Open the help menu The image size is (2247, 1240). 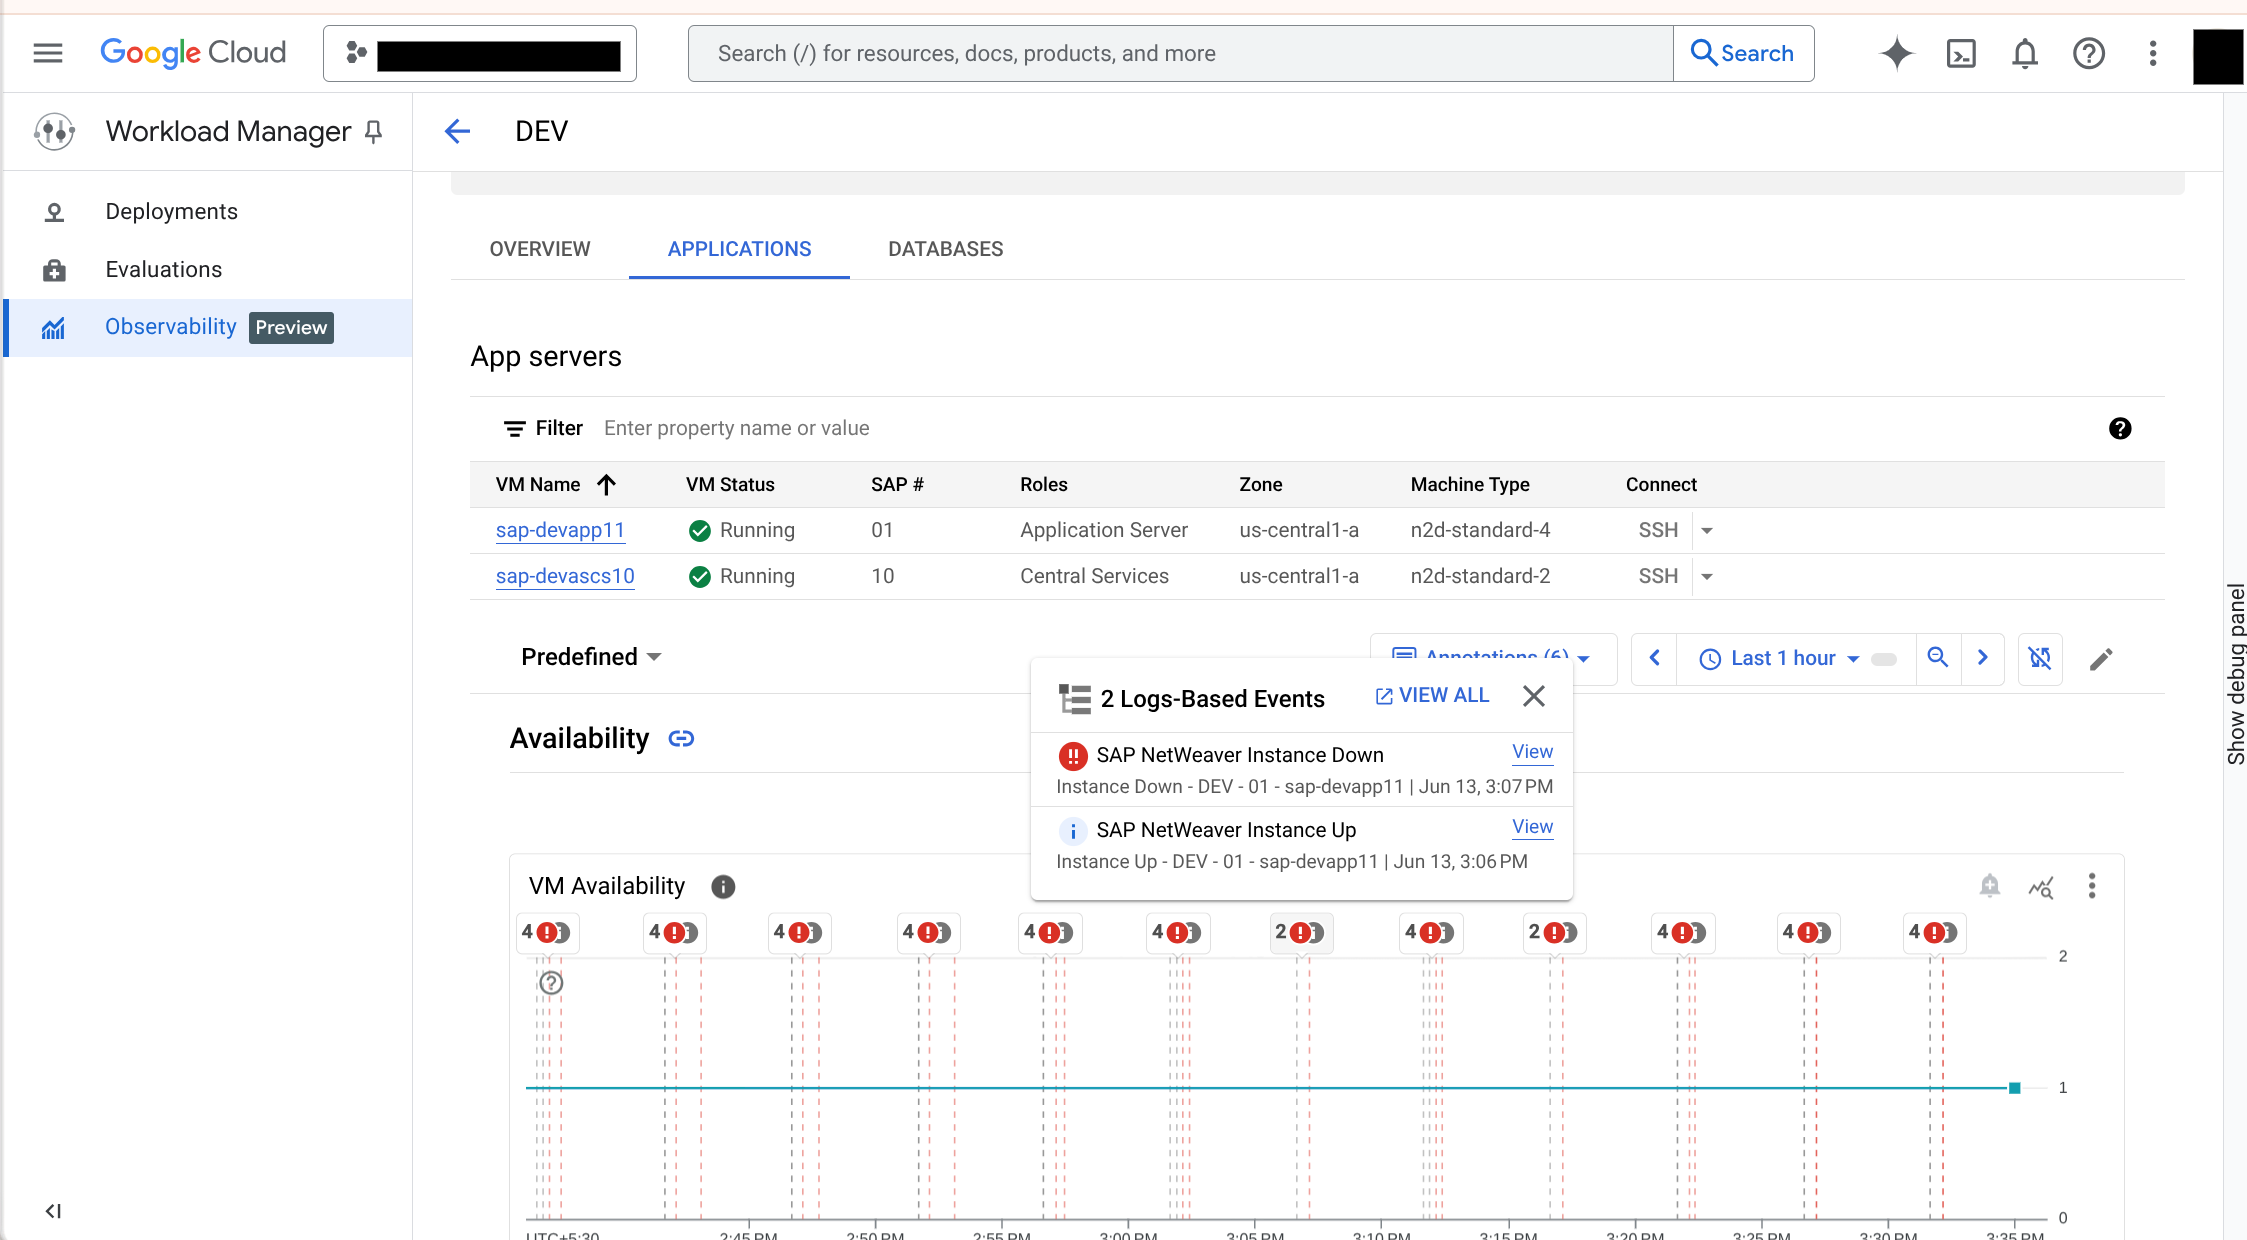click(2089, 53)
